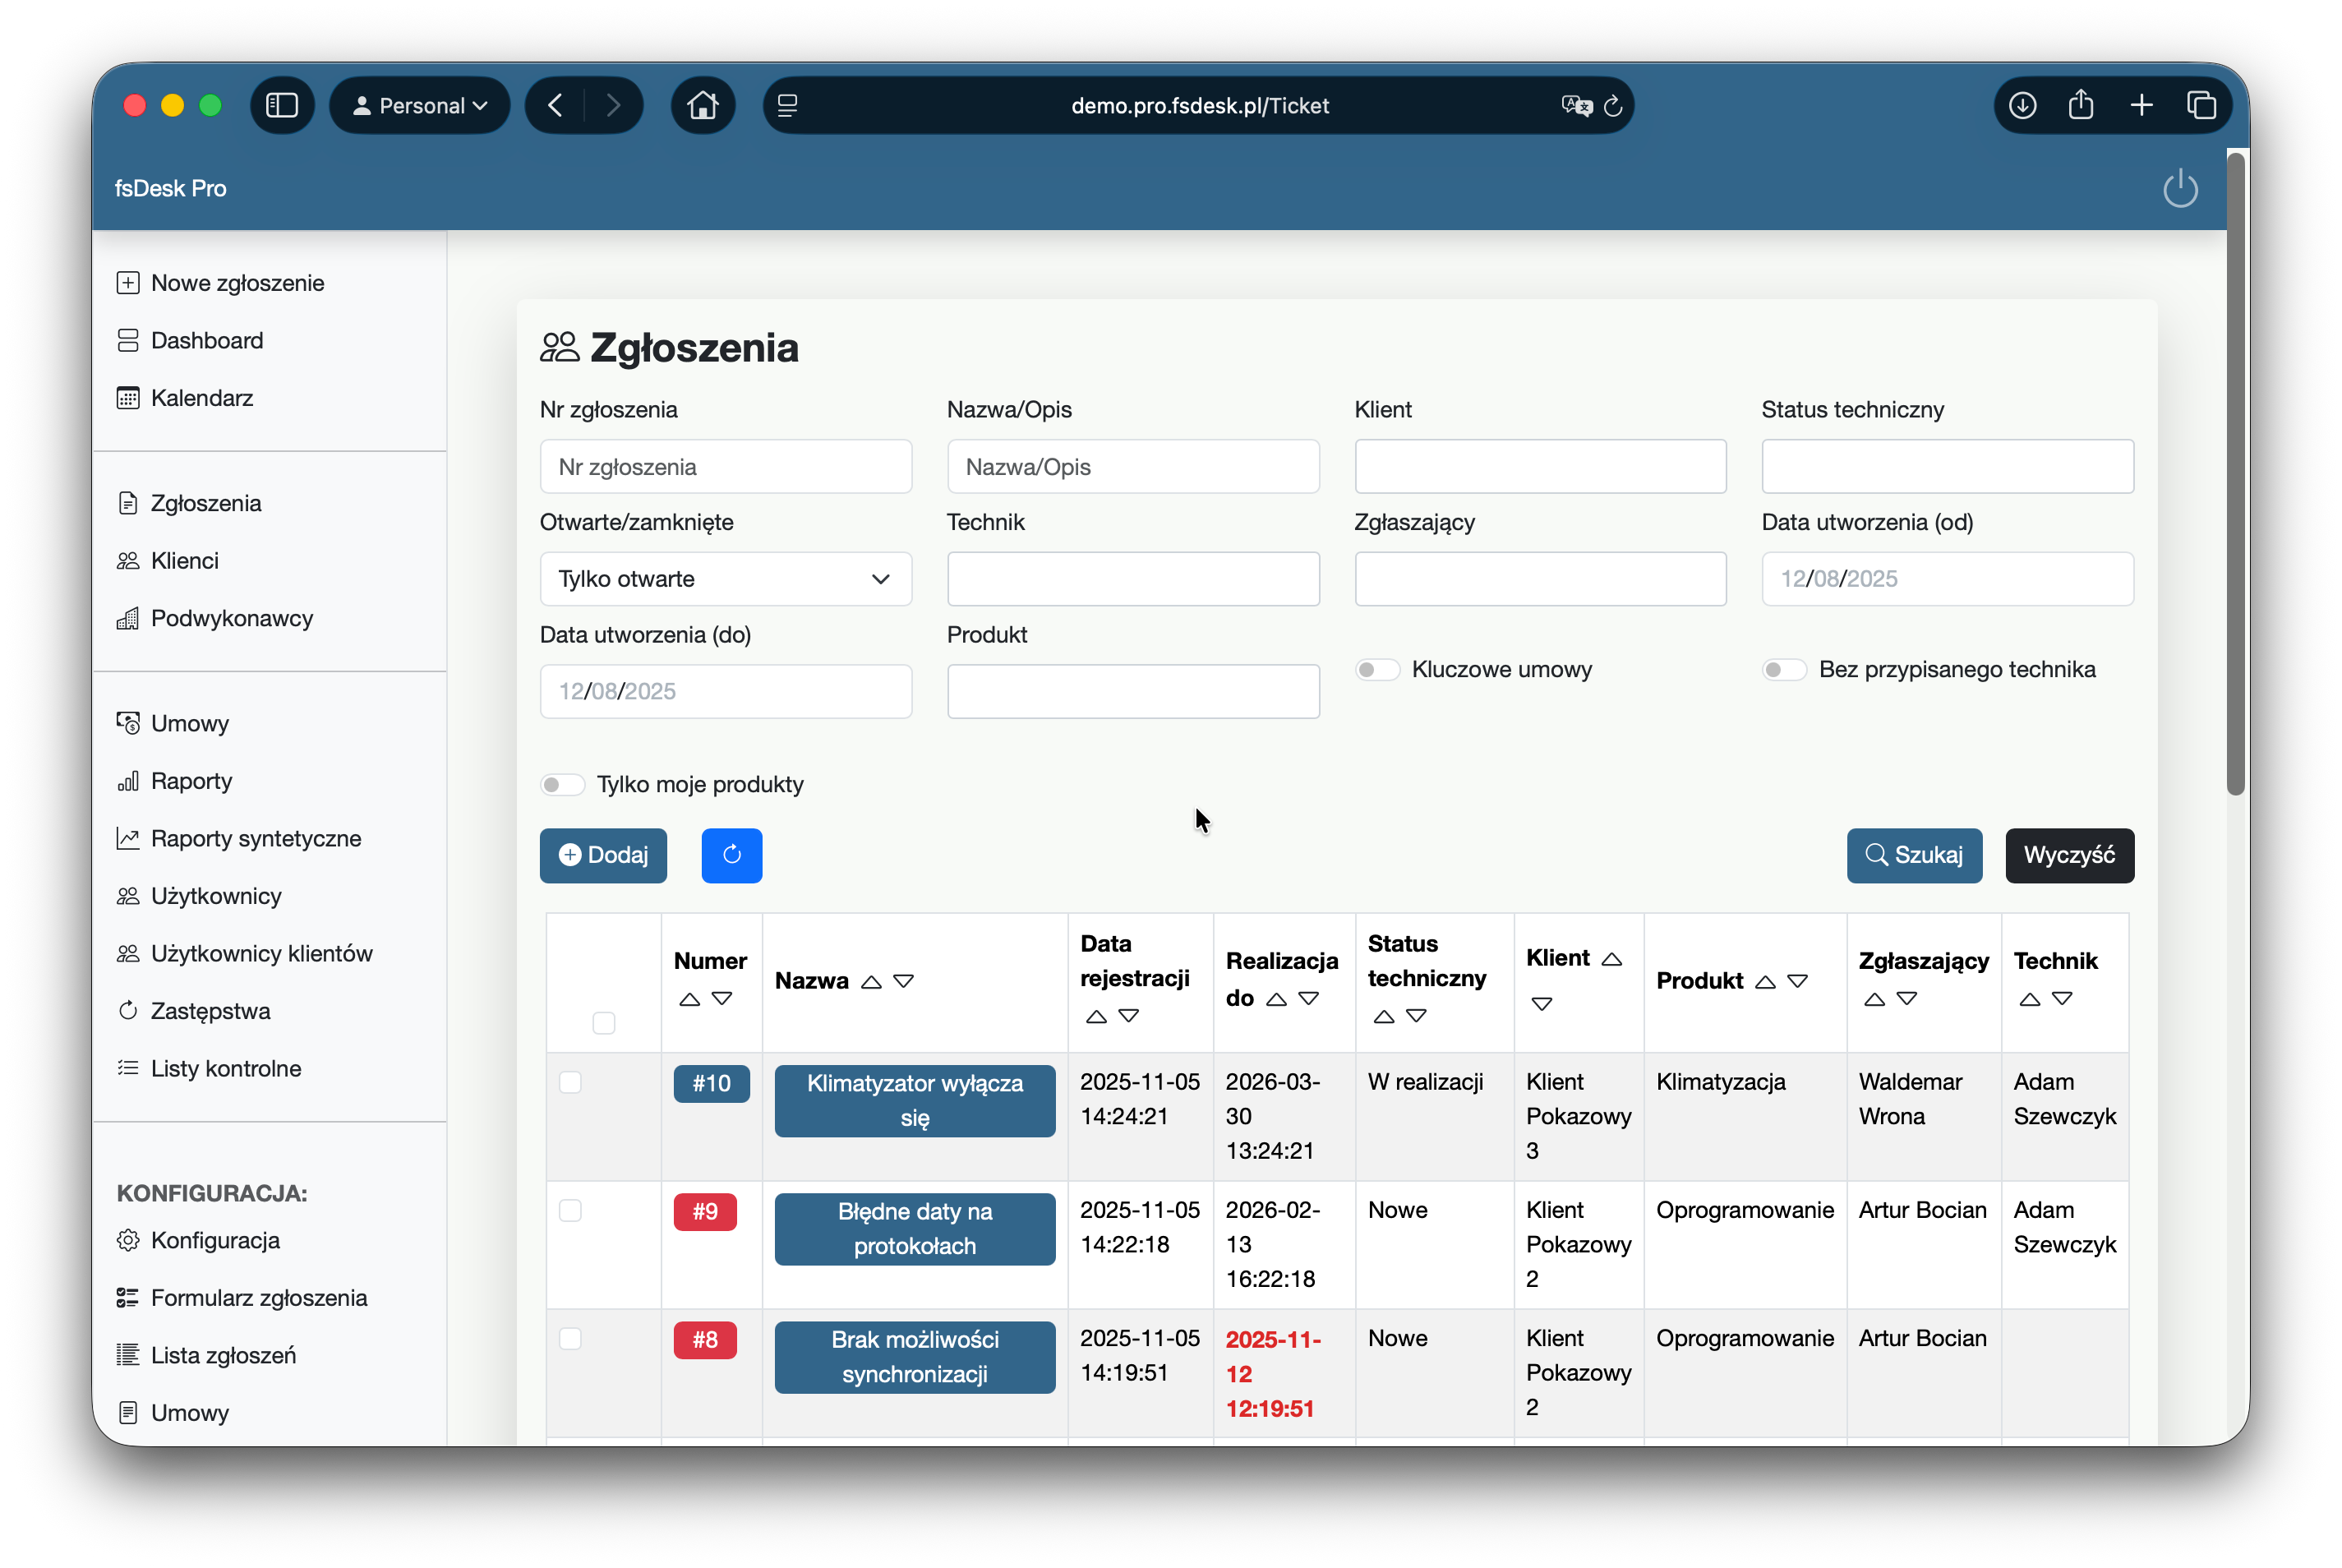This screenshot has width=2342, height=1568.
Task: Open downloads icon in browser toolbar
Action: 2022,105
